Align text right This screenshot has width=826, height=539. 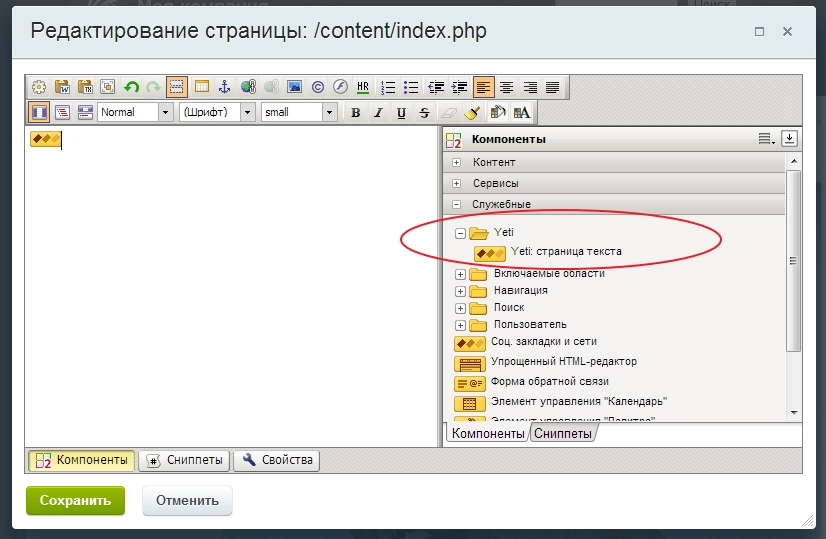529,87
